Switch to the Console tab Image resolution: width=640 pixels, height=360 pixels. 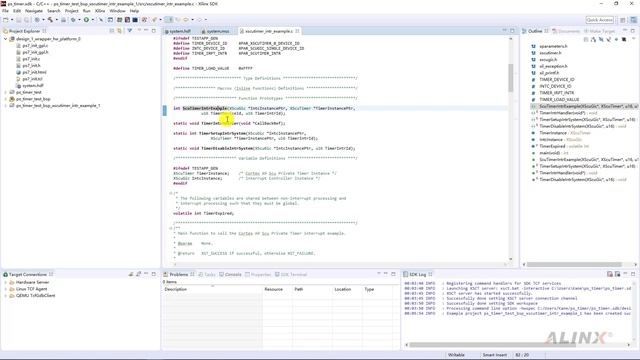coord(231,274)
